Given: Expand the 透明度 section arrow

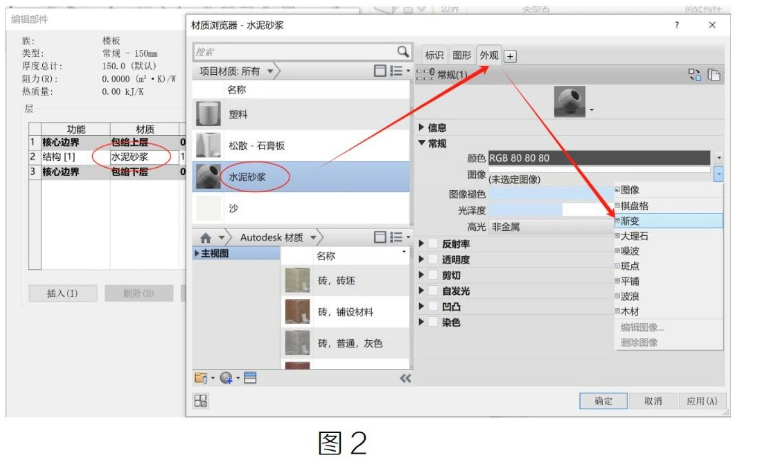Looking at the screenshot, I should click(x=421, y=259).
